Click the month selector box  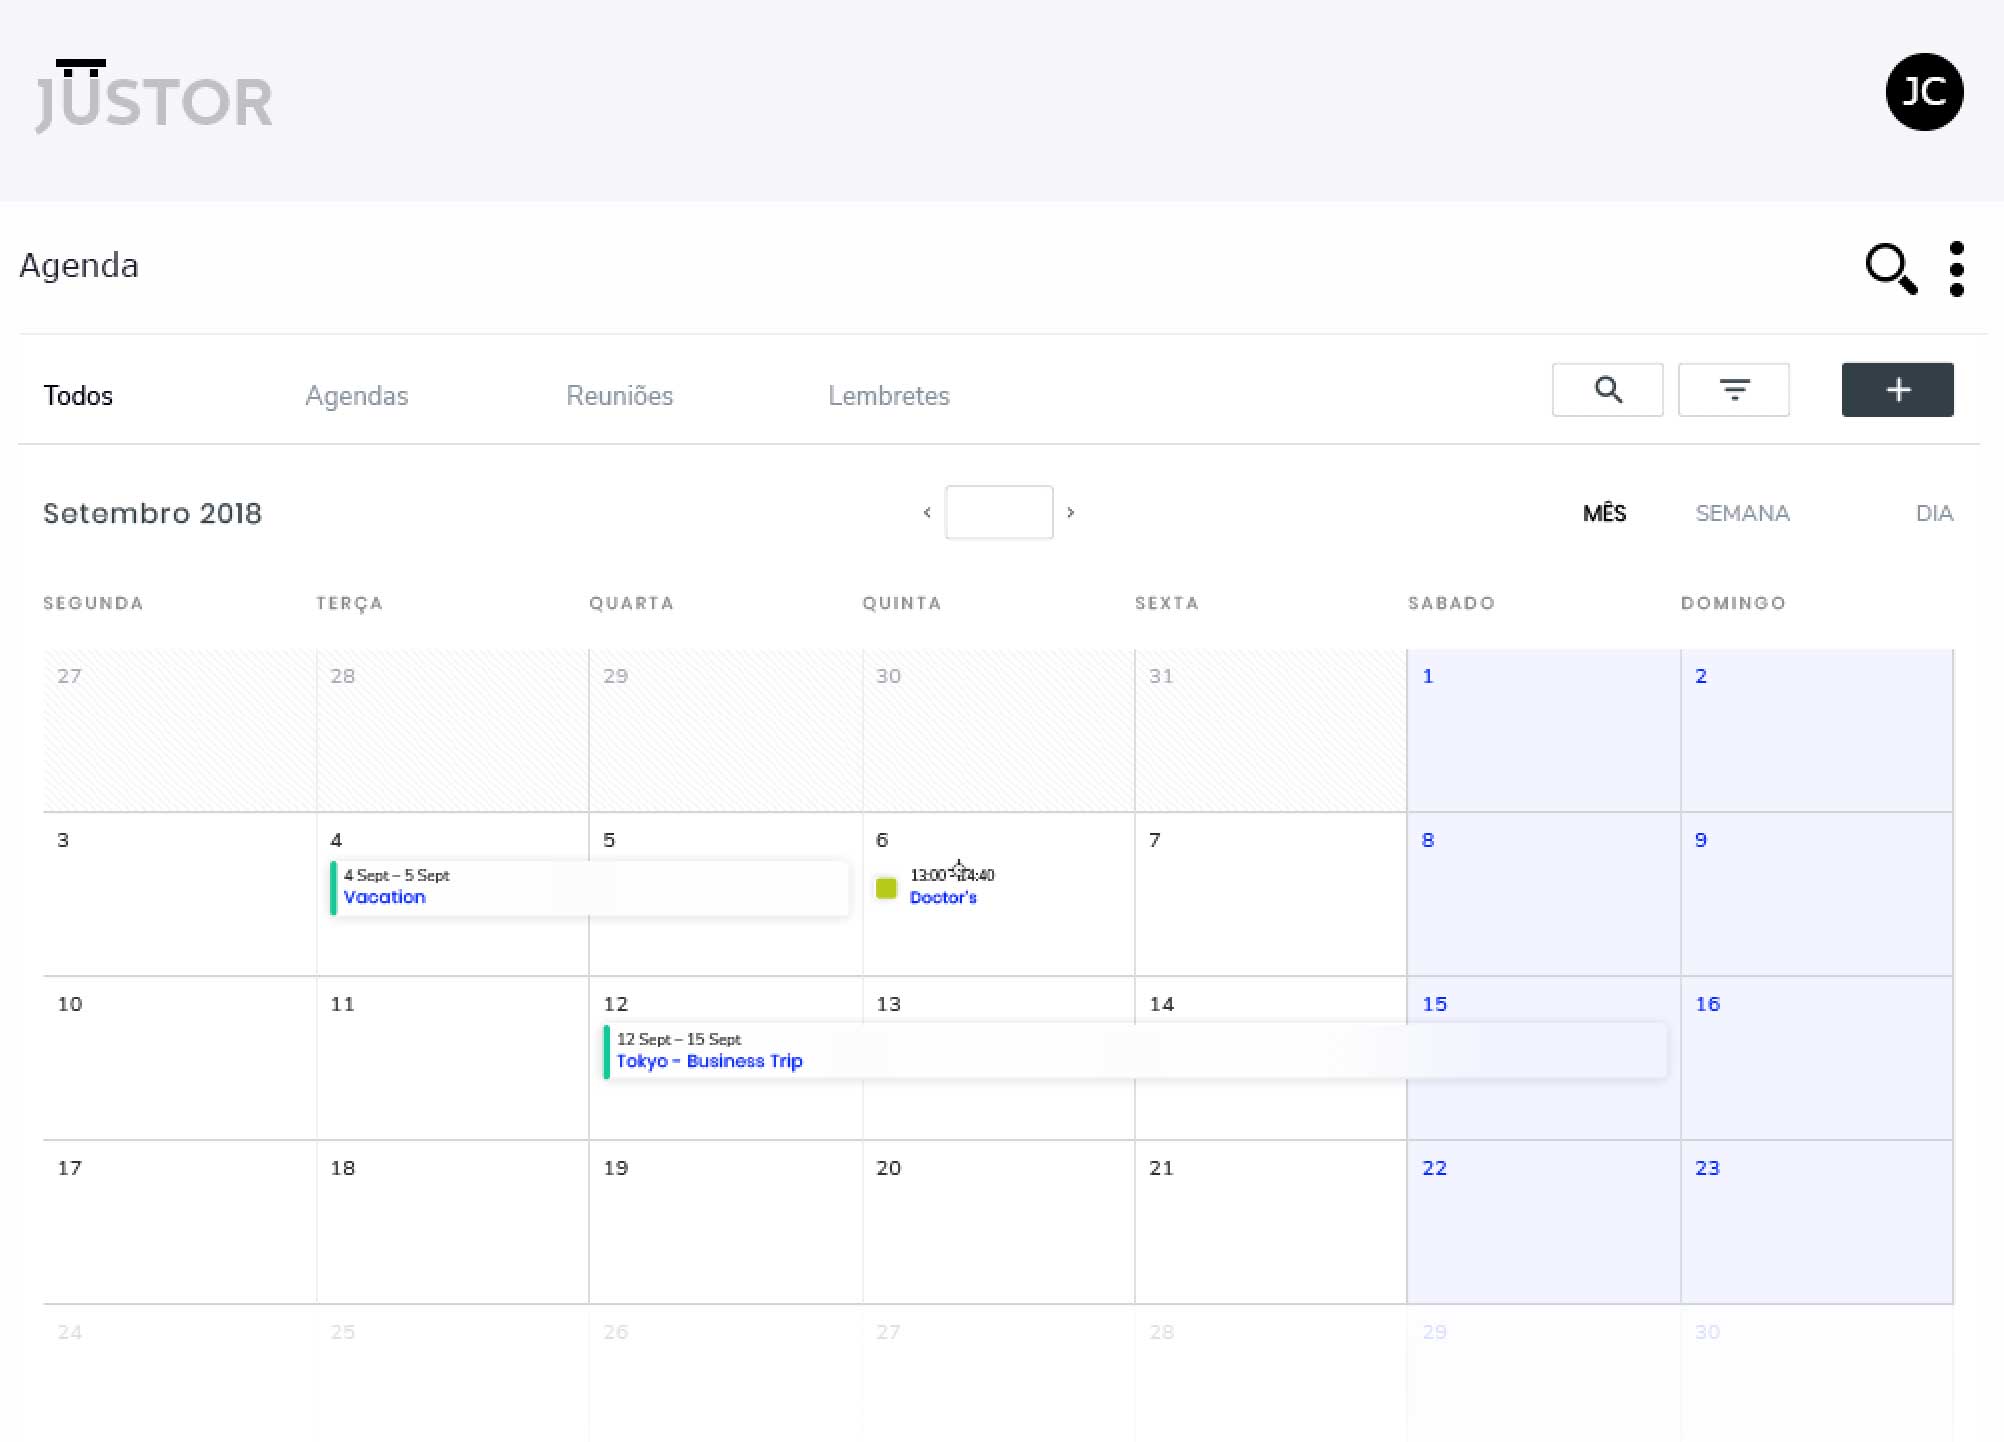tap(998, 513)
